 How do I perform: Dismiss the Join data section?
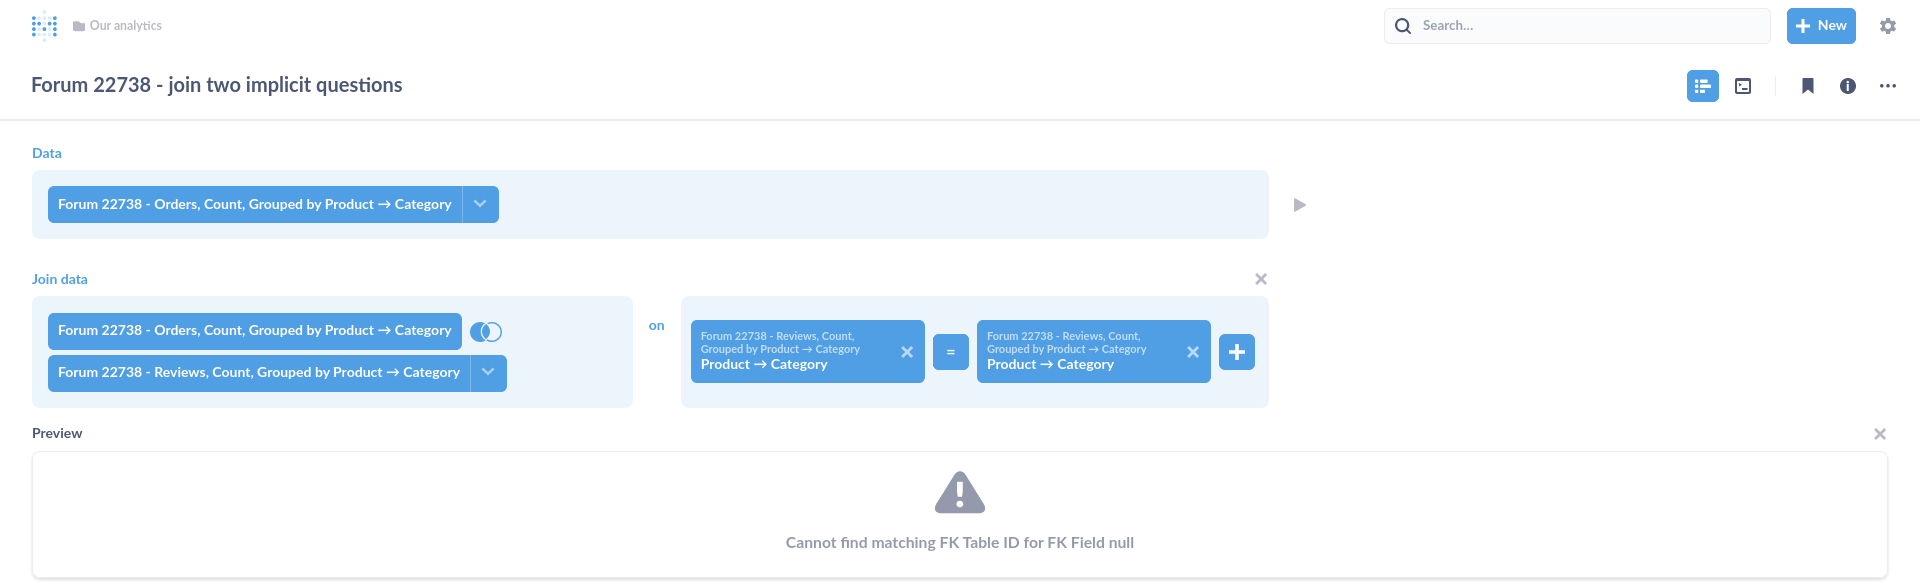tap(1260, 279)
